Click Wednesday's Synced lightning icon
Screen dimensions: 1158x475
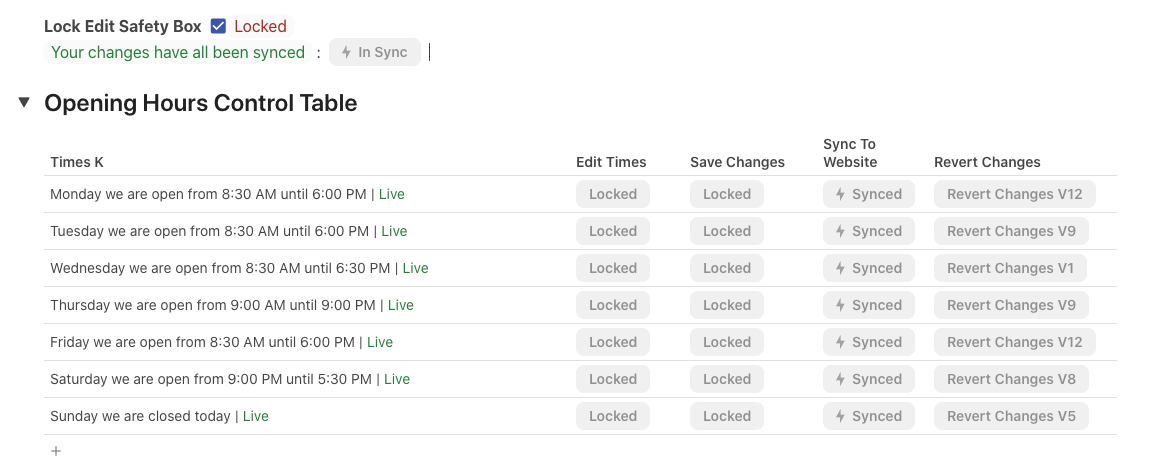pos(840,268)
